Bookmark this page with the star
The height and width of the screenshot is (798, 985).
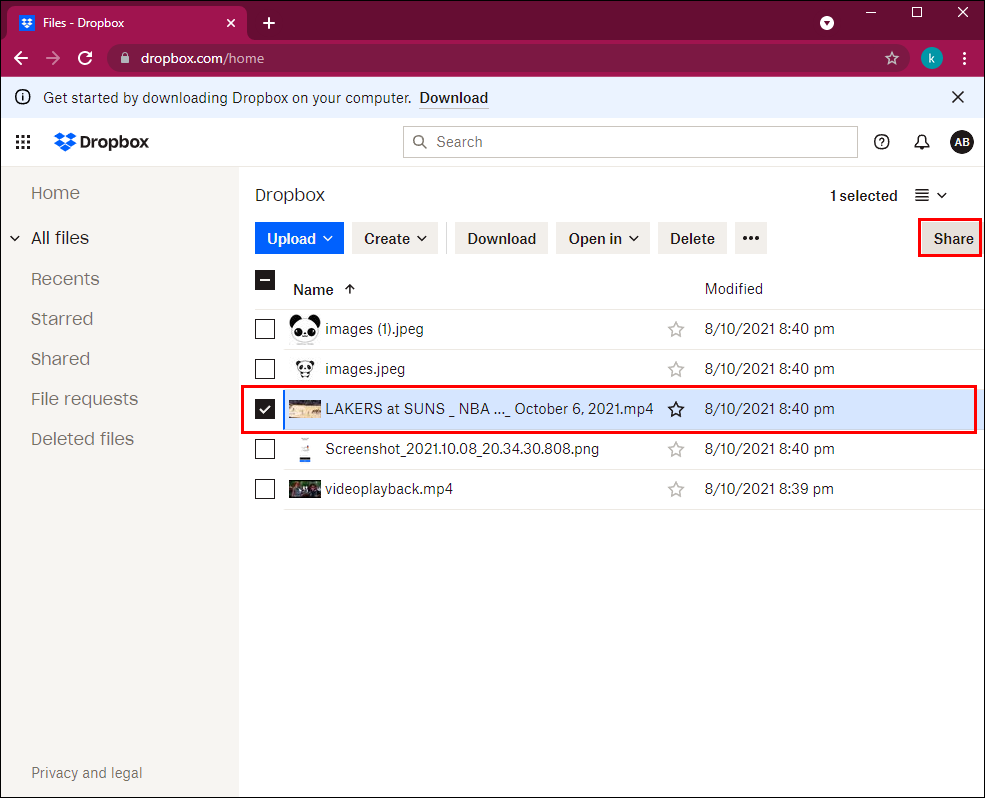891,58
